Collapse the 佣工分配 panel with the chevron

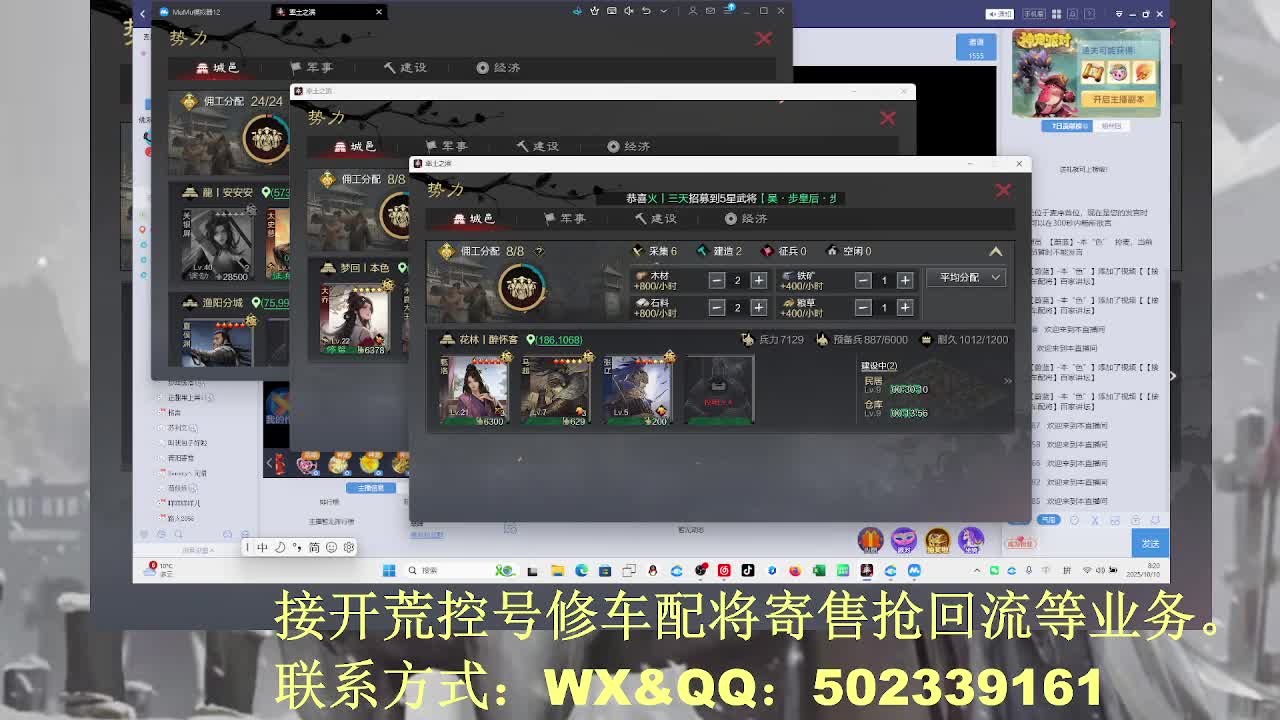point(995,250)
